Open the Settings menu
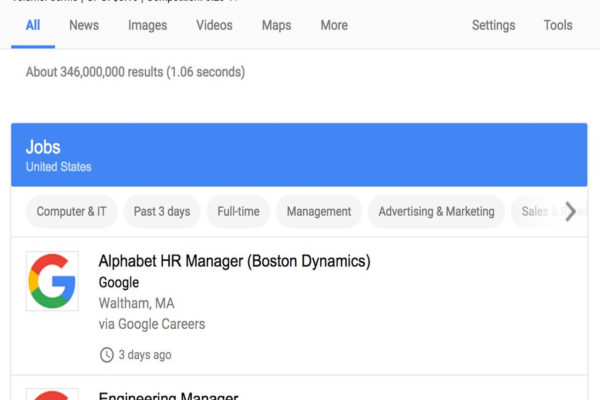 [493, 25]
